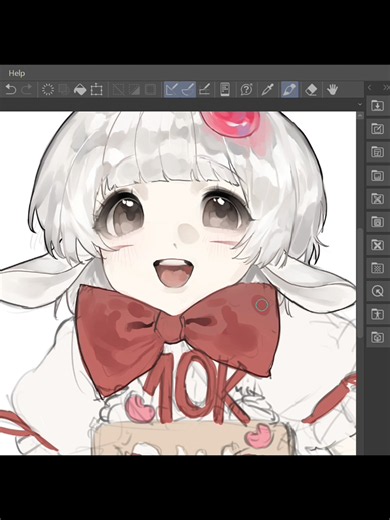Toggle Snap to Grid
Screen dimensions: 390x520
(204, 89)
